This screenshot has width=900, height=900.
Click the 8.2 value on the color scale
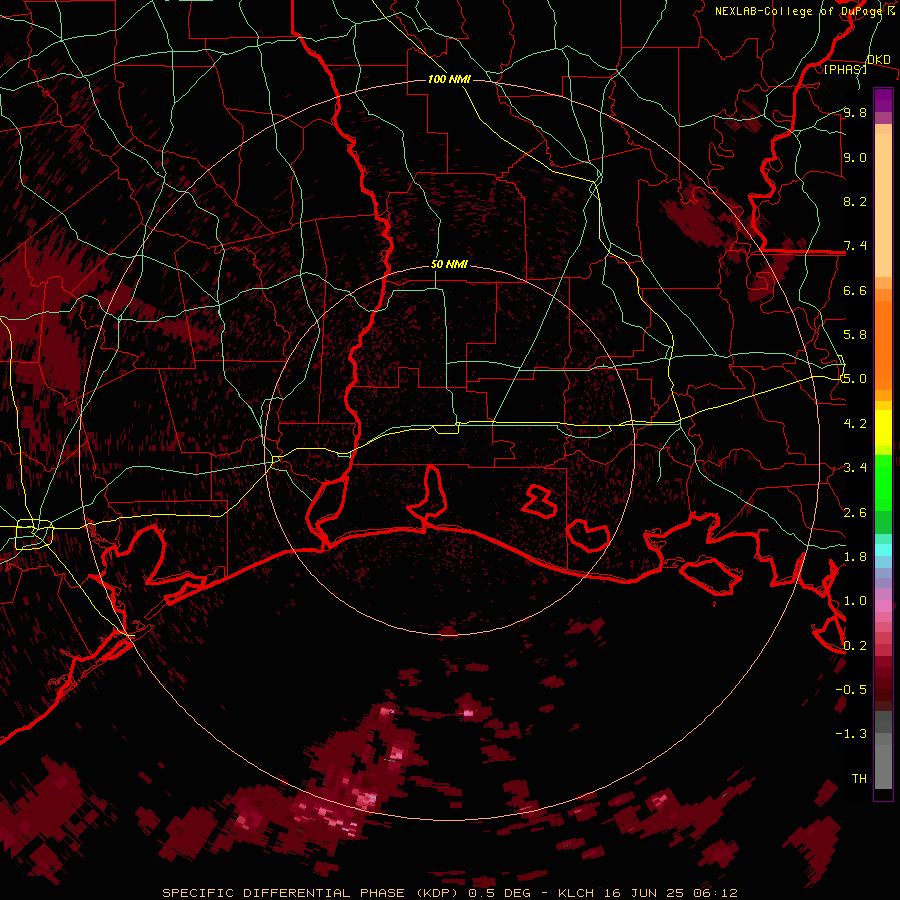[855, 201]
